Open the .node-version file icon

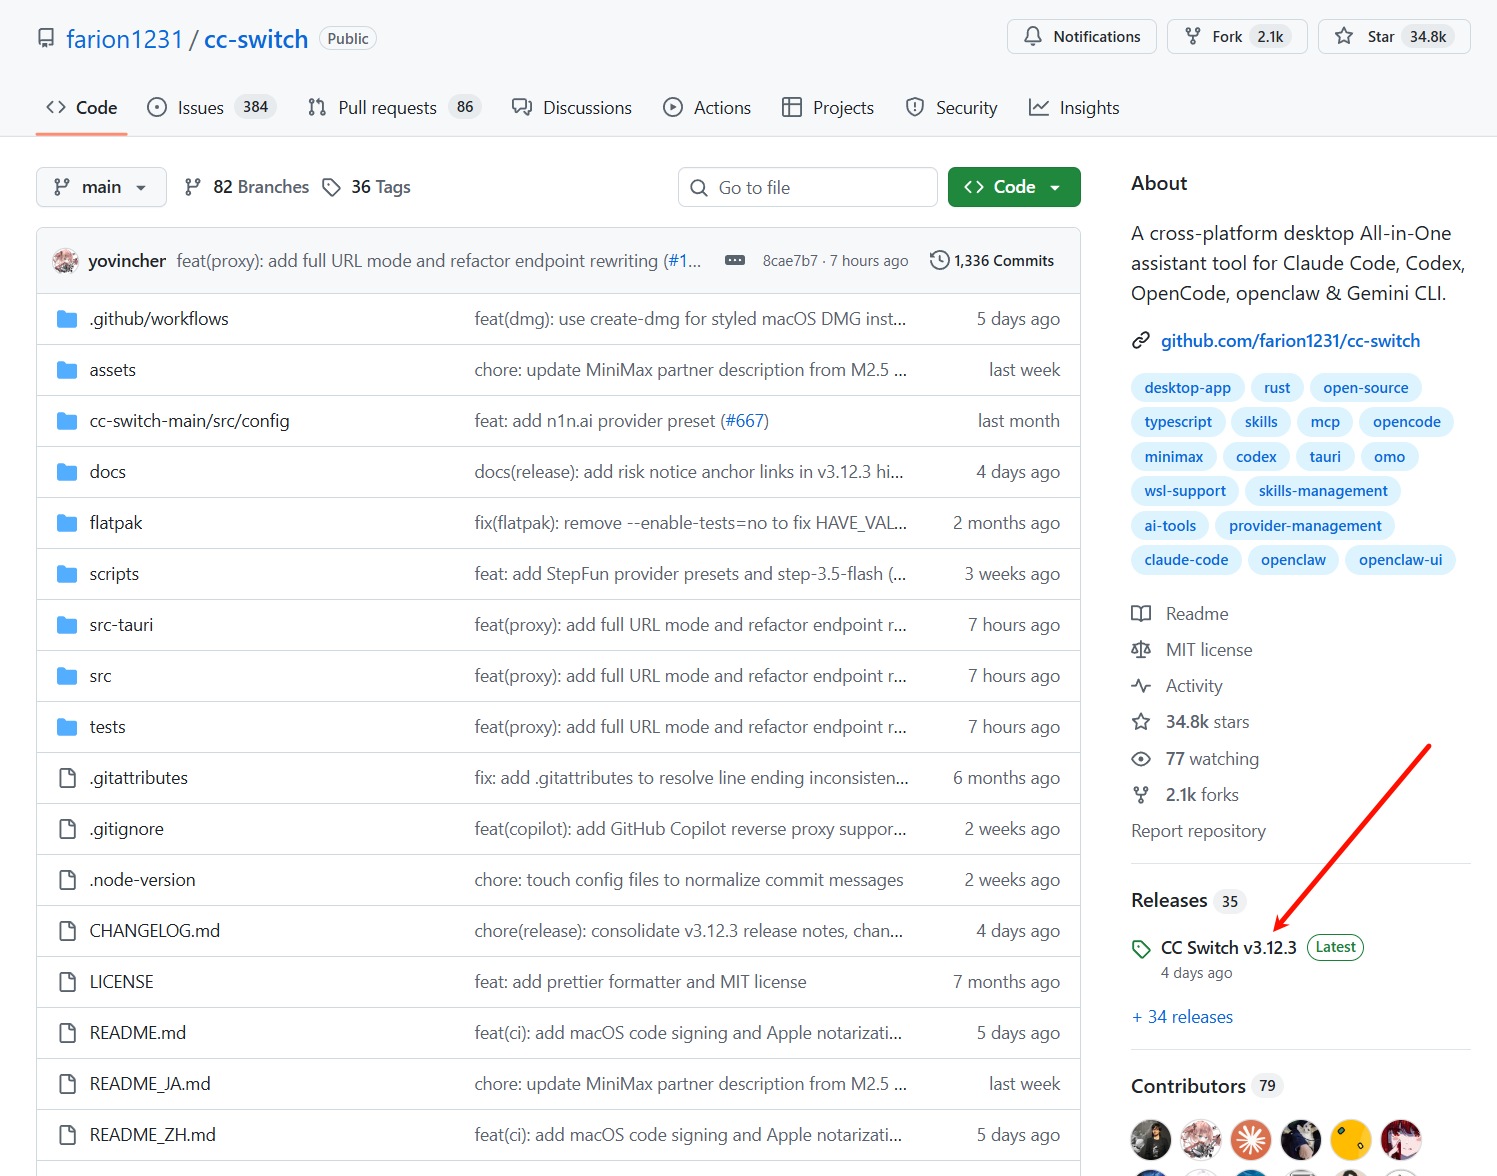click(67, 880)
